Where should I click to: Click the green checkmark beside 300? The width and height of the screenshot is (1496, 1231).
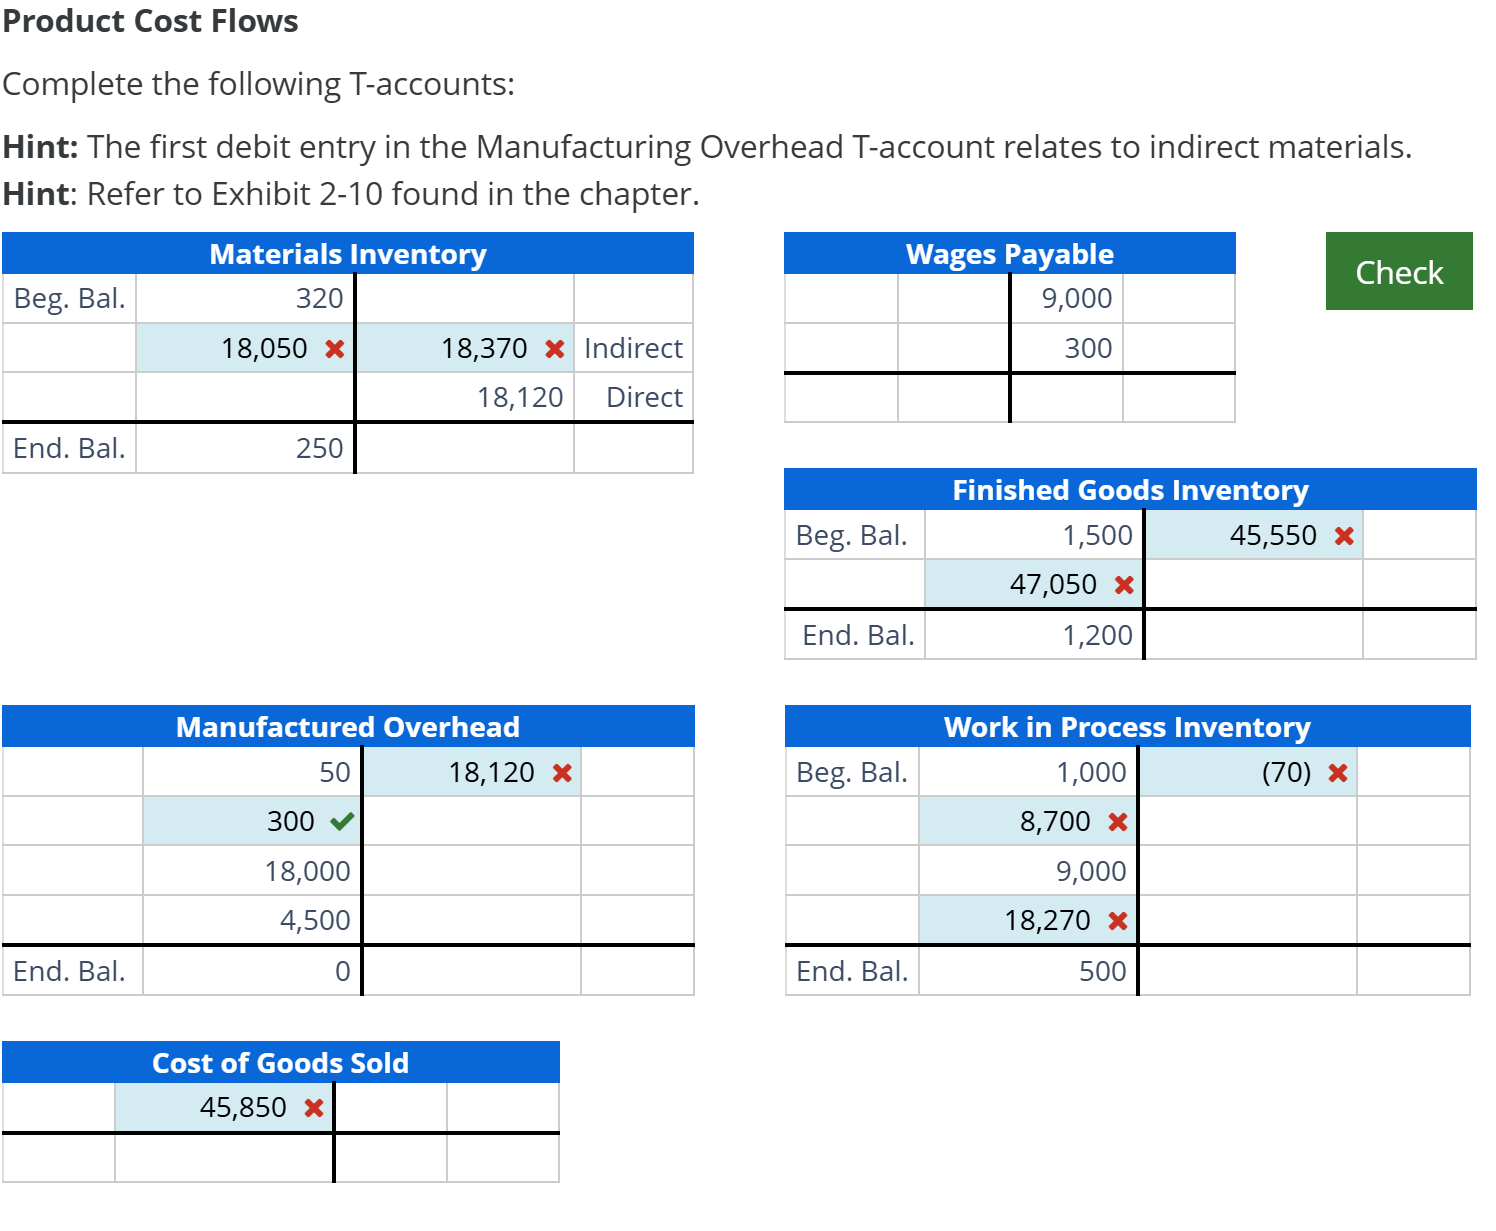click(340, 820)
